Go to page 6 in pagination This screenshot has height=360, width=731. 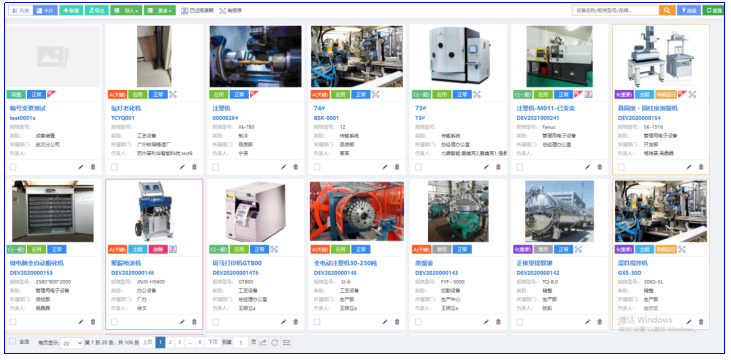pos(200,342)
